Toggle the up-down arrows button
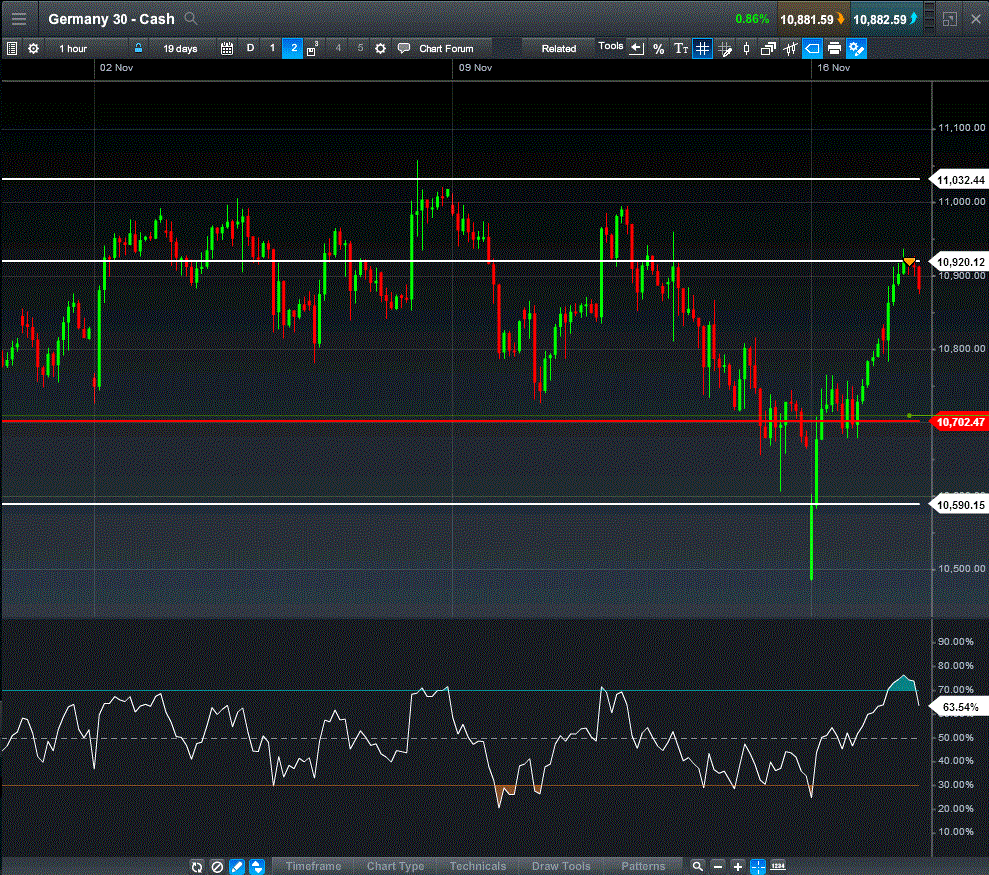Screen dimensions: 989x875 click(257, 867)
